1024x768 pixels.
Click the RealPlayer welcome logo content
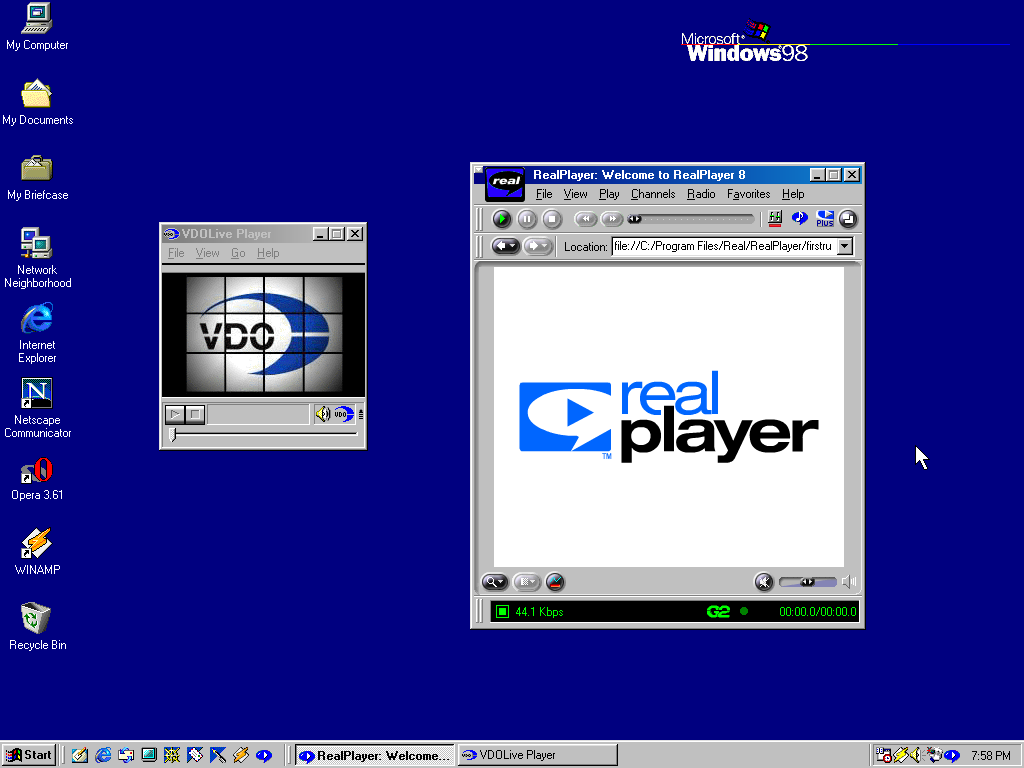(x=669, y=417)
